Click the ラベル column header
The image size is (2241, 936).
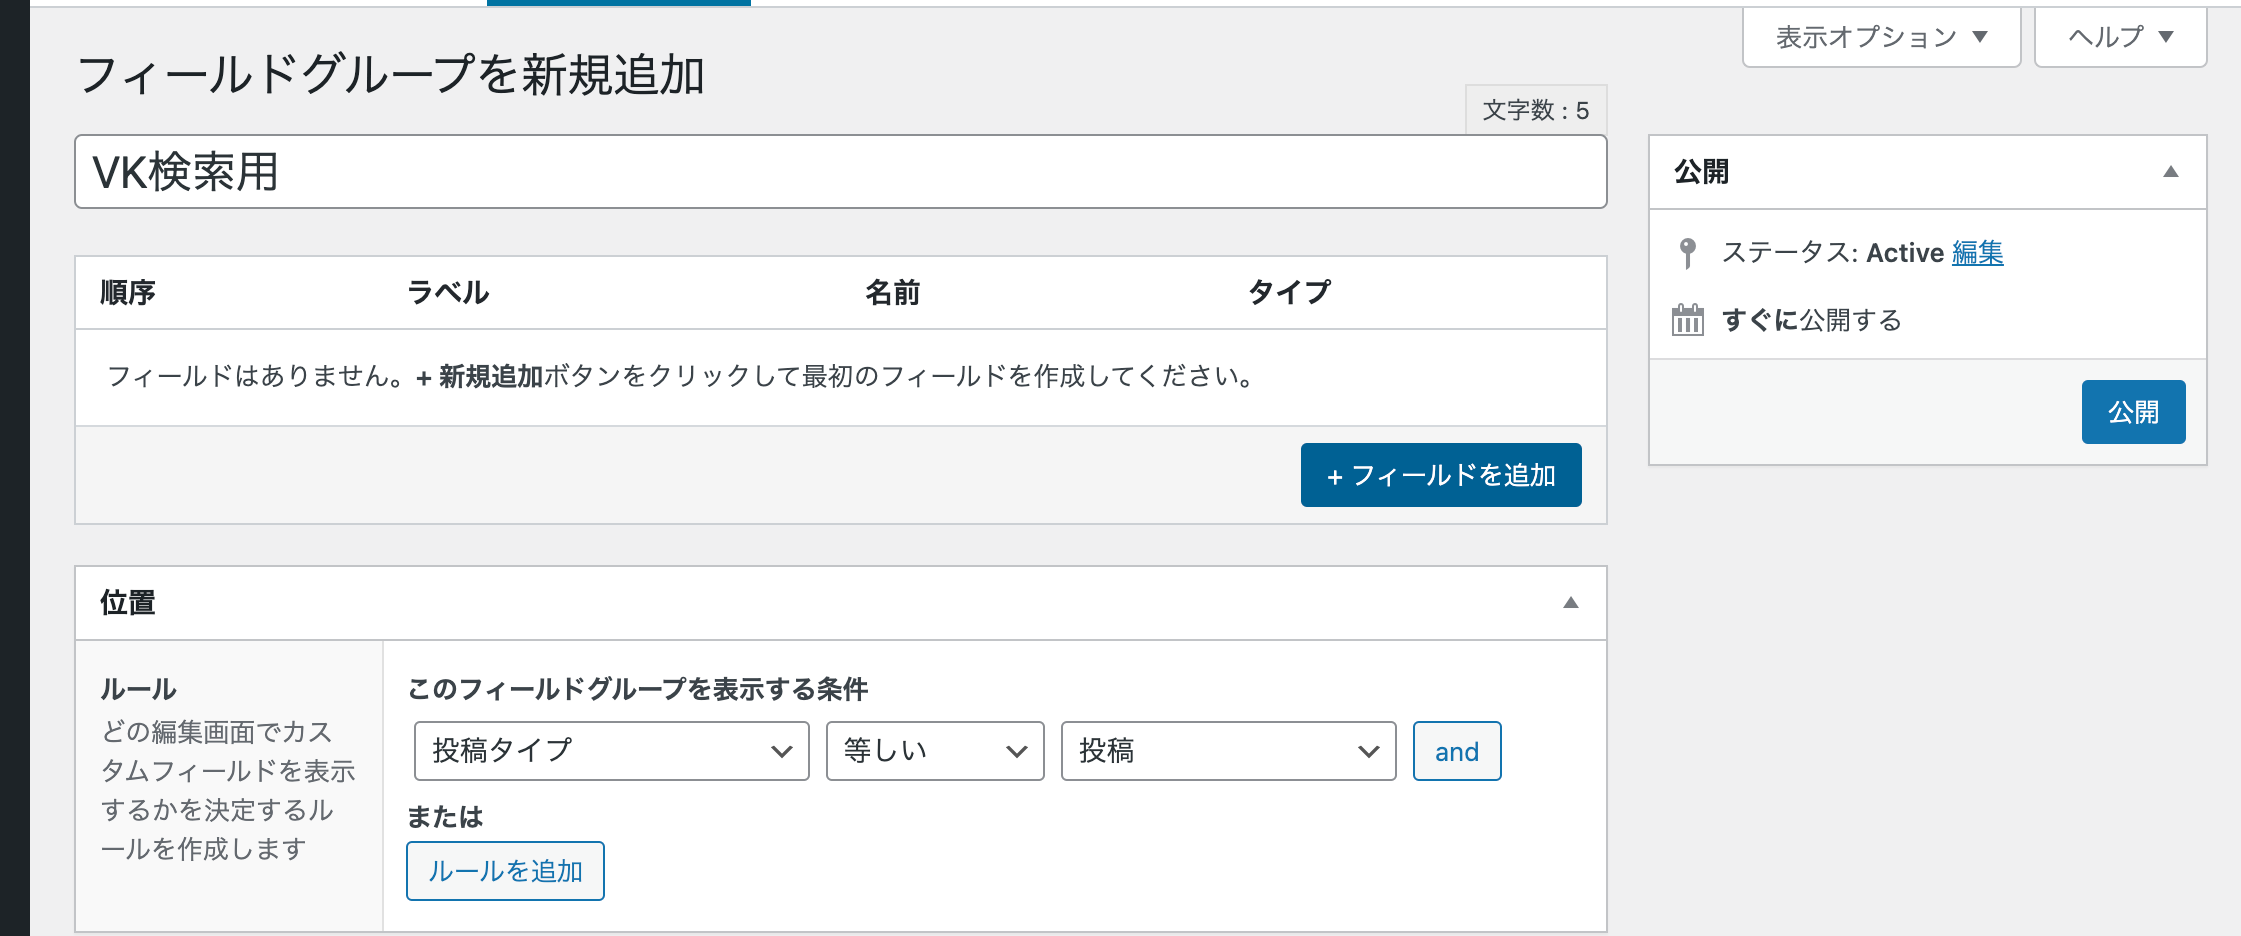click(x=448, y=292)
